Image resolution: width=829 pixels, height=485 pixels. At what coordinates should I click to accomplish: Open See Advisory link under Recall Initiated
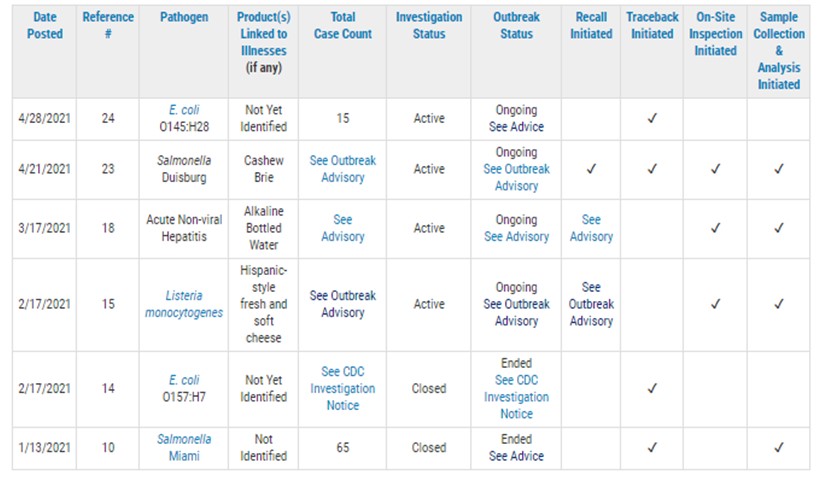coord(591,228)
